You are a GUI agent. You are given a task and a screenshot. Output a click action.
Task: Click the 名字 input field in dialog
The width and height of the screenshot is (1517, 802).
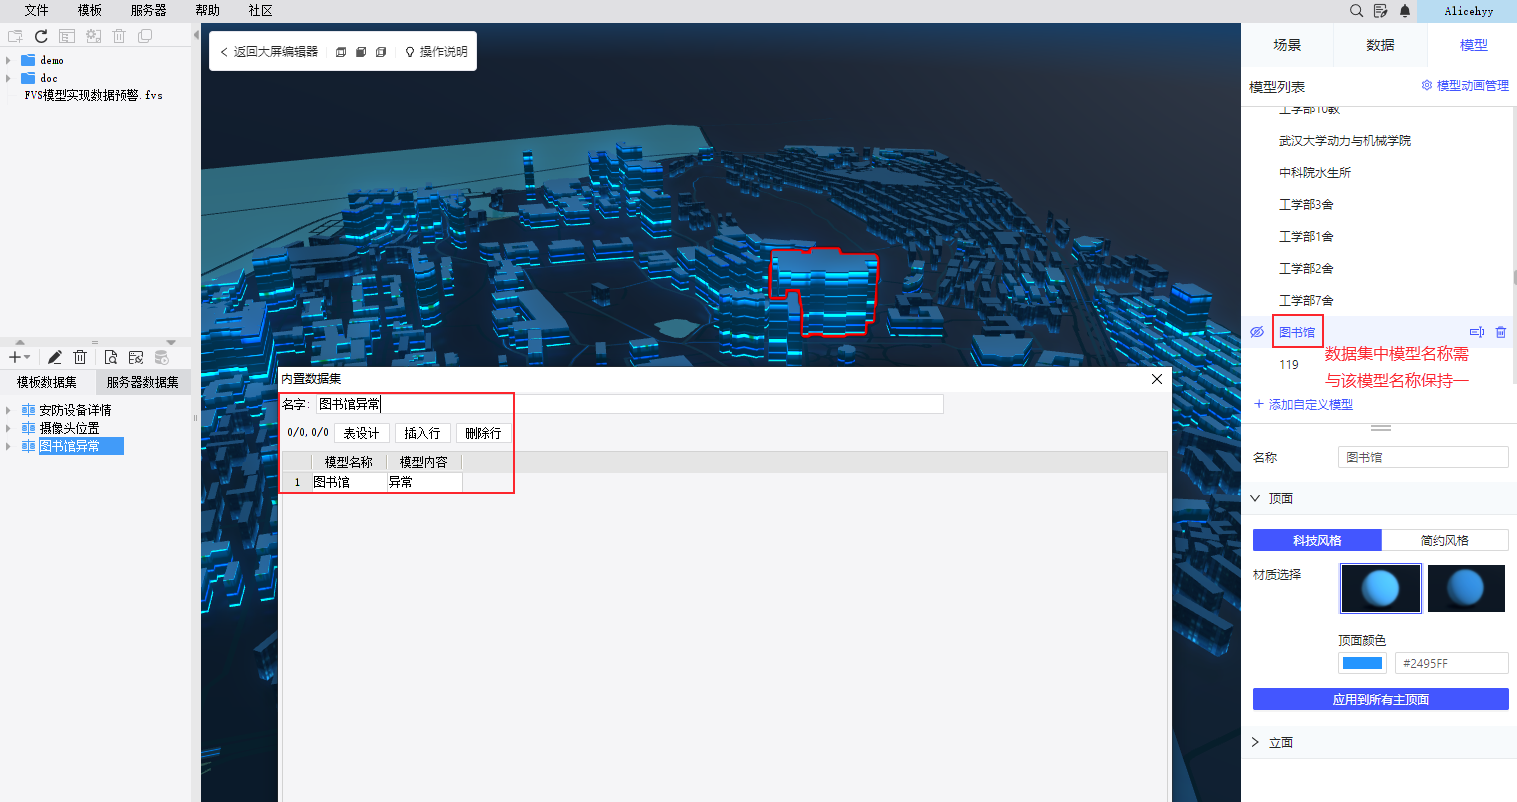pos(630,404)
